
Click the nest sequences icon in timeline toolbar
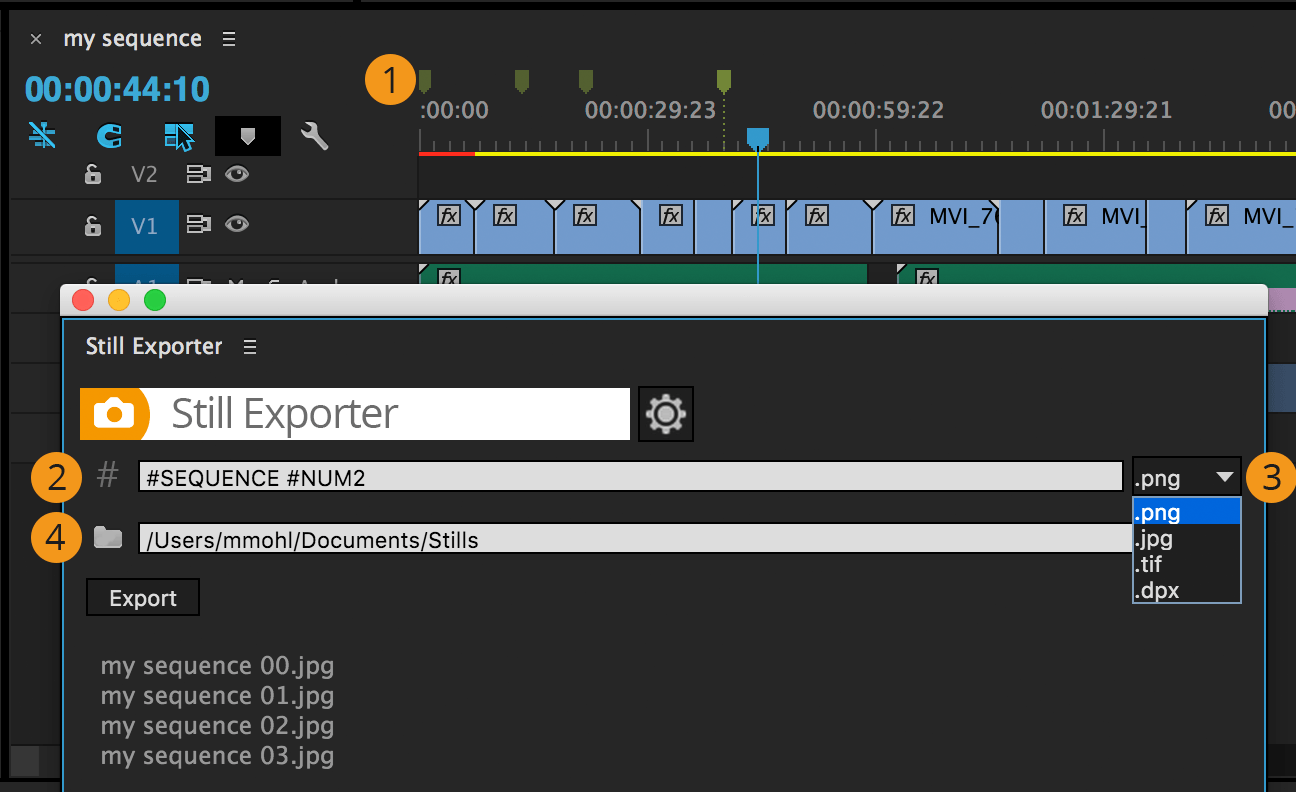click(178, 135)
